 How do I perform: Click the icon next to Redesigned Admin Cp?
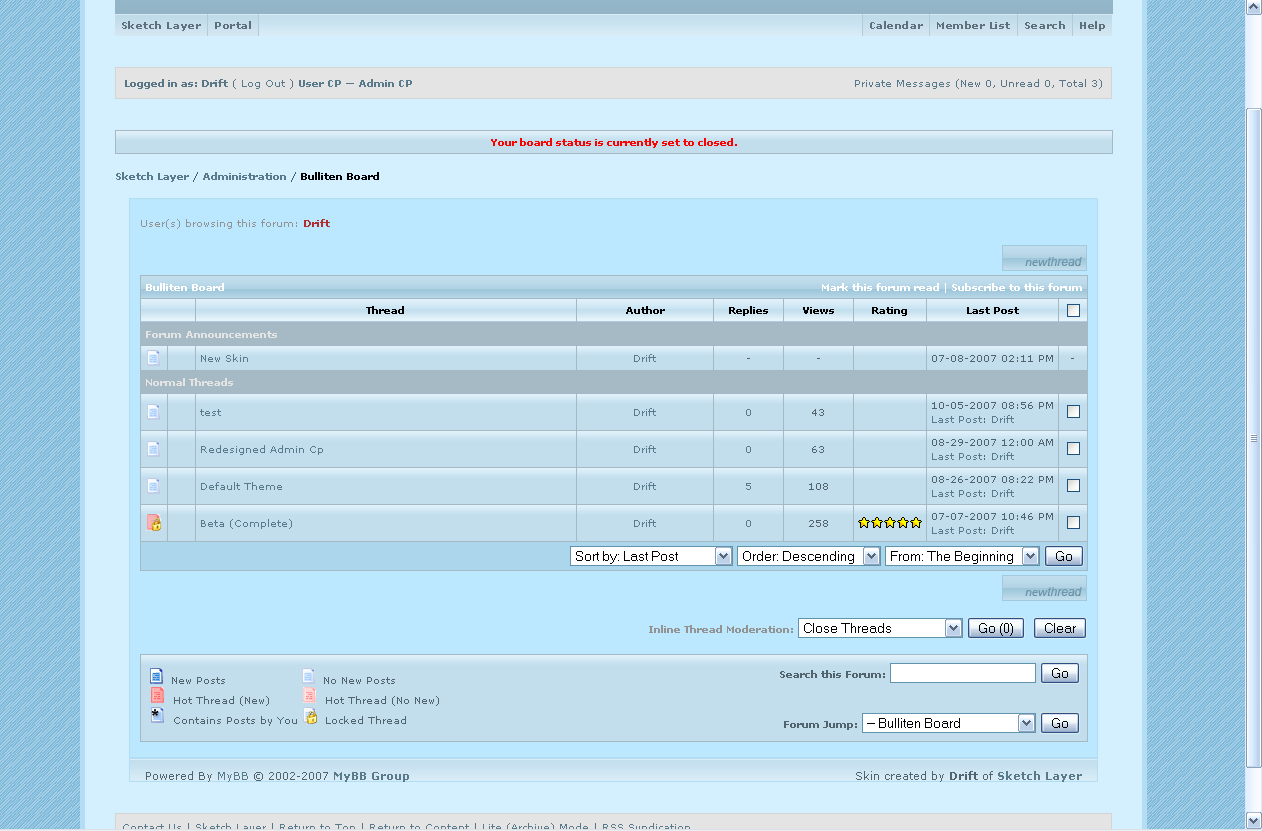pos(153,449)
